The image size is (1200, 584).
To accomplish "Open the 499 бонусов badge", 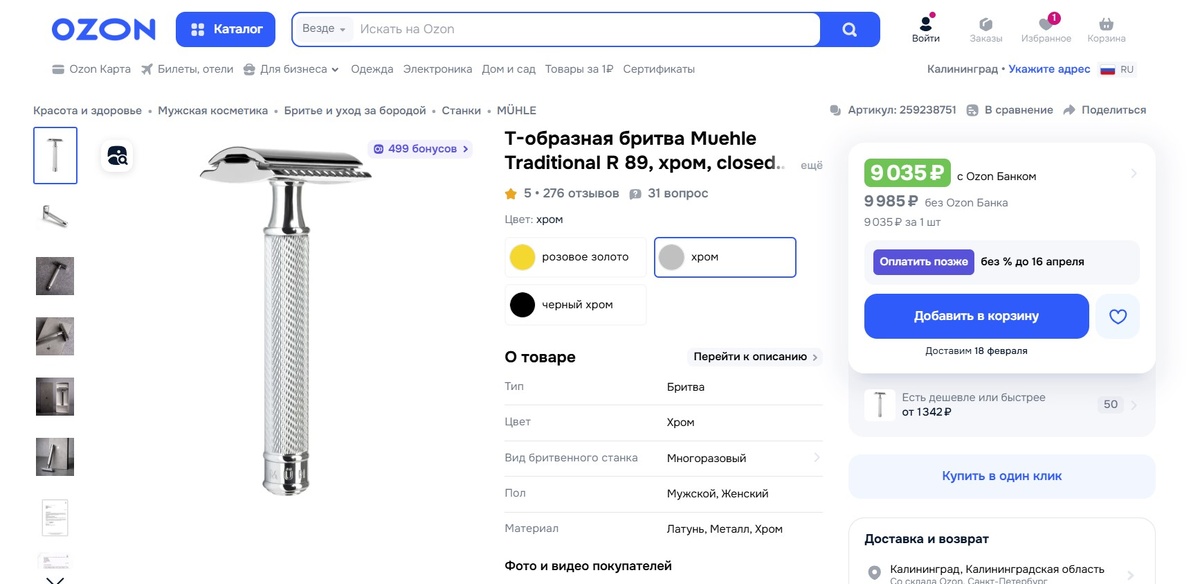I will click(x=420, y=149).
